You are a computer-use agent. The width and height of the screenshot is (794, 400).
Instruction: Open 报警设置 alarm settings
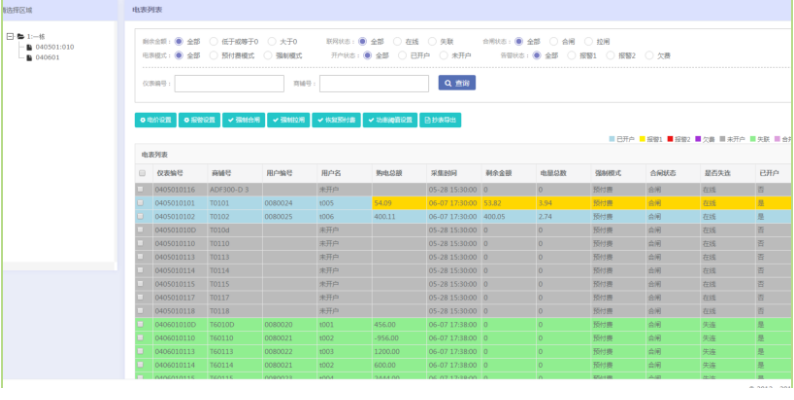tap(199, 120)
